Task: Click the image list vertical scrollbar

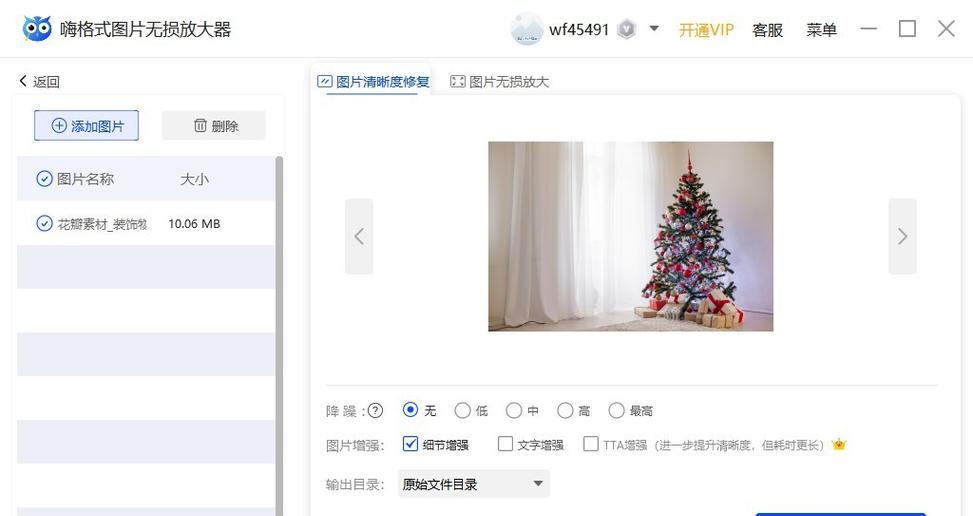Action: 279,335
